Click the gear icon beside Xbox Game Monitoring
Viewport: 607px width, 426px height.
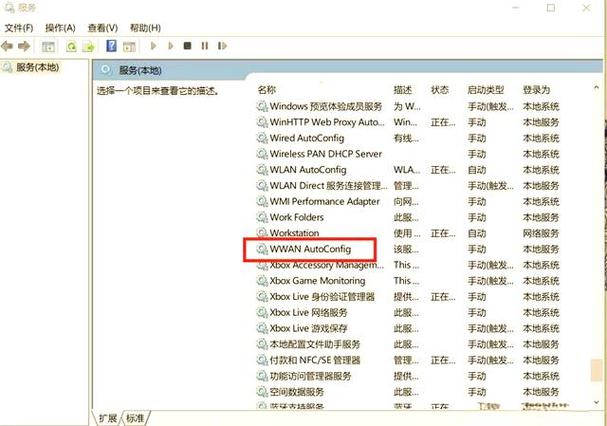pos(262,281)
